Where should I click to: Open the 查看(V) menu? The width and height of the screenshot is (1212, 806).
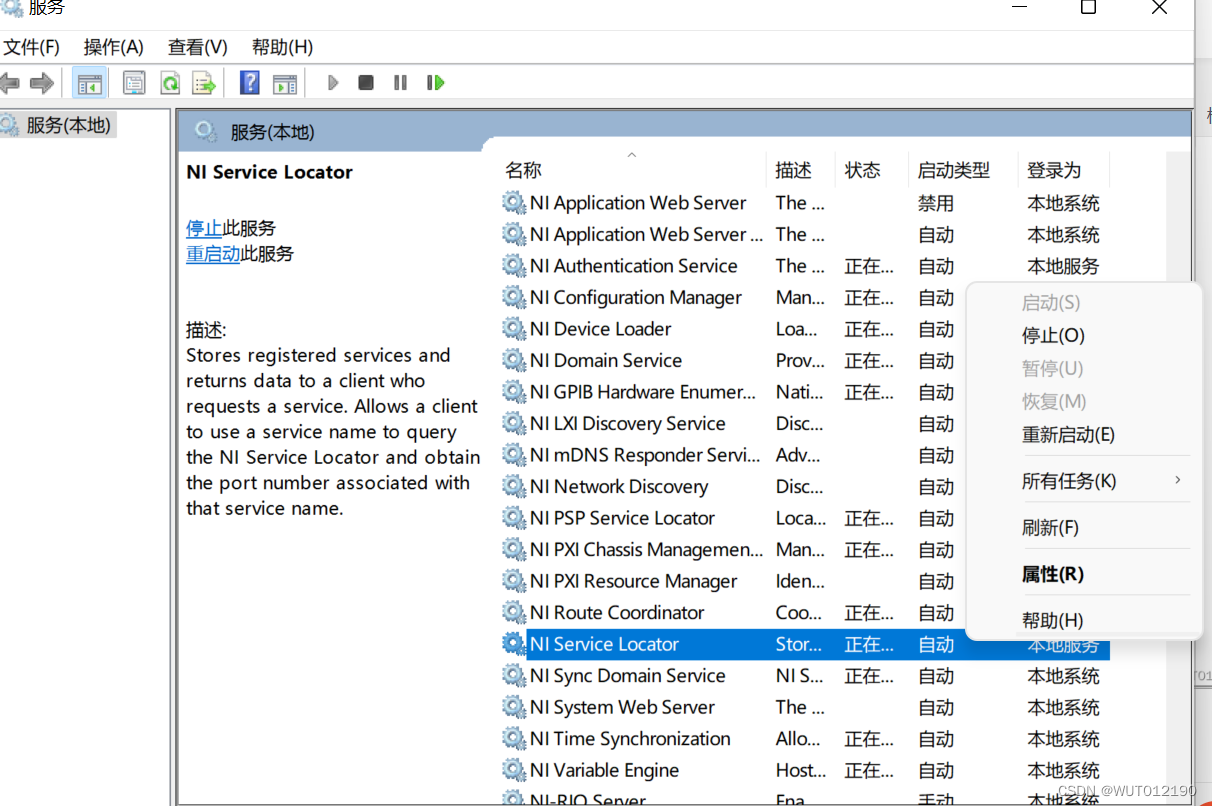(198, 47)
